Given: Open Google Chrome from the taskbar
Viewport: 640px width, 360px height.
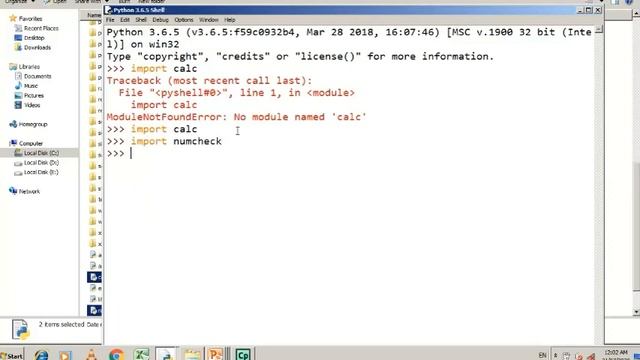Looking at the screenshot, I should click(116, 355).
